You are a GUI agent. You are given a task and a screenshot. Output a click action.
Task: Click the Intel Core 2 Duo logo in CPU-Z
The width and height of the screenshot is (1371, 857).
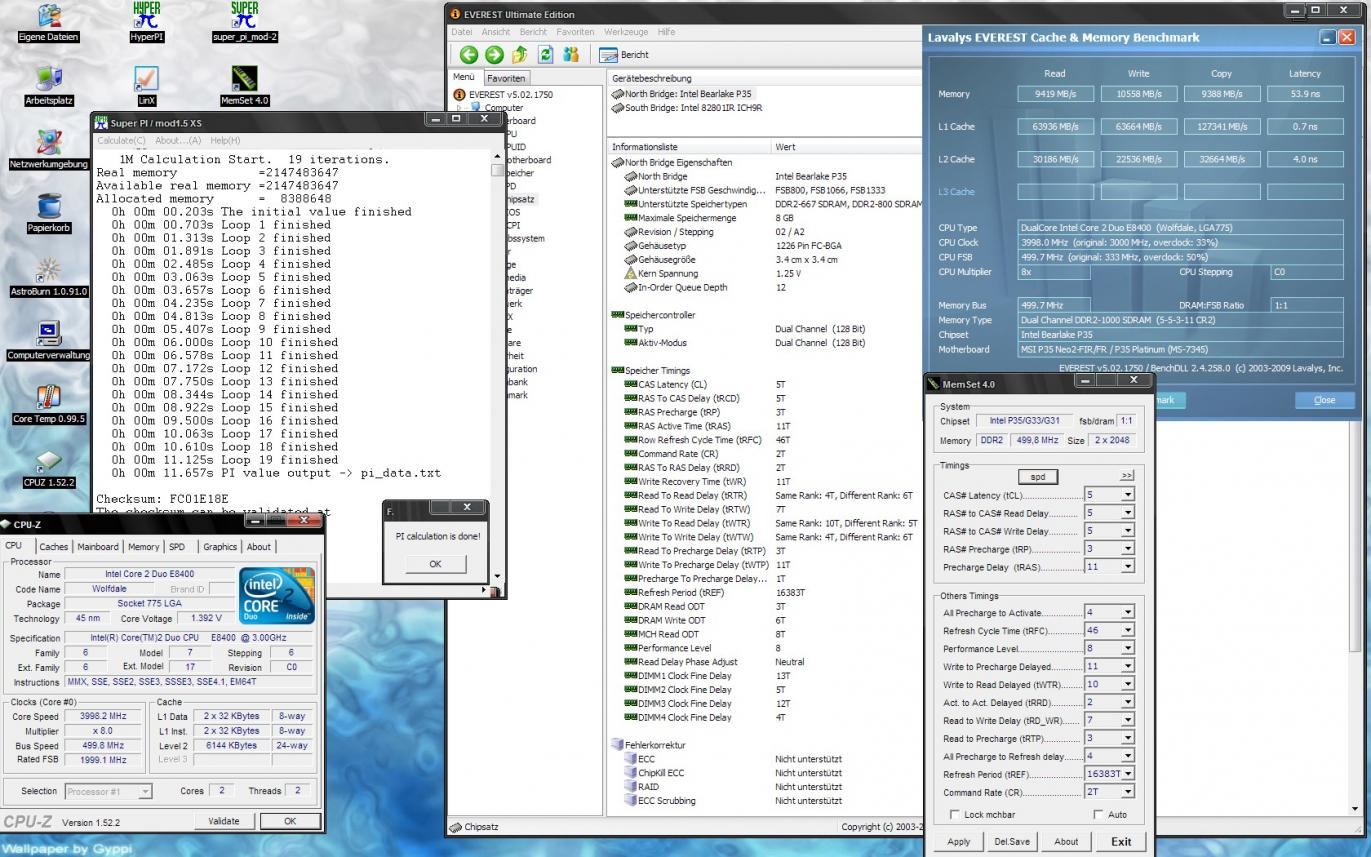[x=277, y=595]
